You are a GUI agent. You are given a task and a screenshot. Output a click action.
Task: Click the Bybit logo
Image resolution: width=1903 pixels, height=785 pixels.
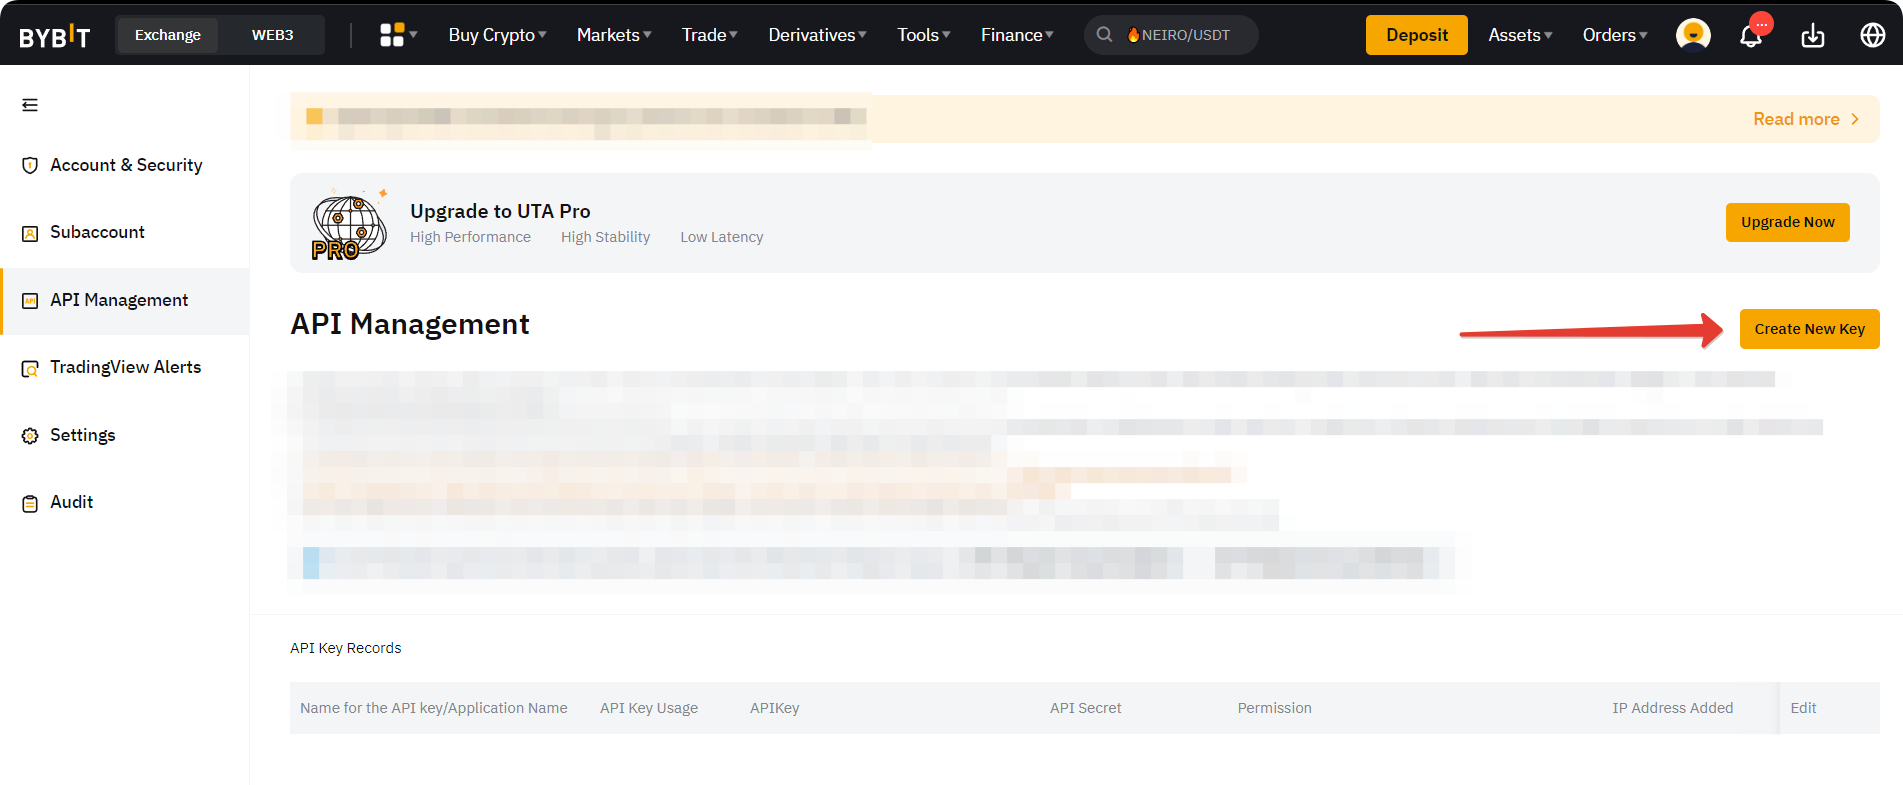click(55, 36)
